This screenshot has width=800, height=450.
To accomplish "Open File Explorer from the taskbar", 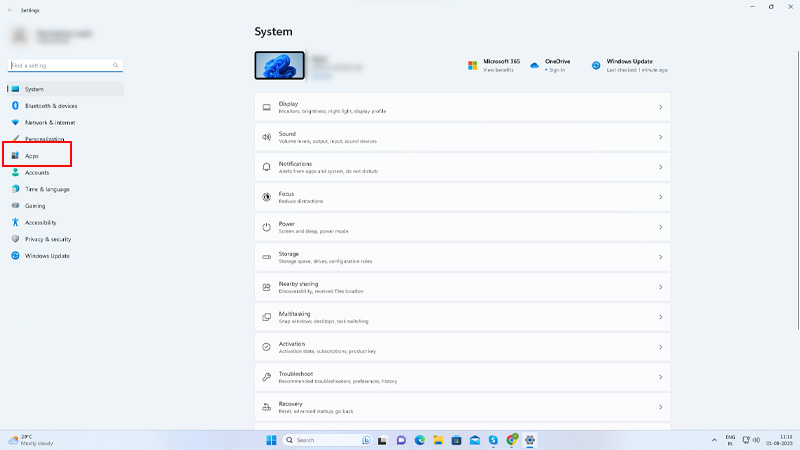I will [x=438, y=440].
